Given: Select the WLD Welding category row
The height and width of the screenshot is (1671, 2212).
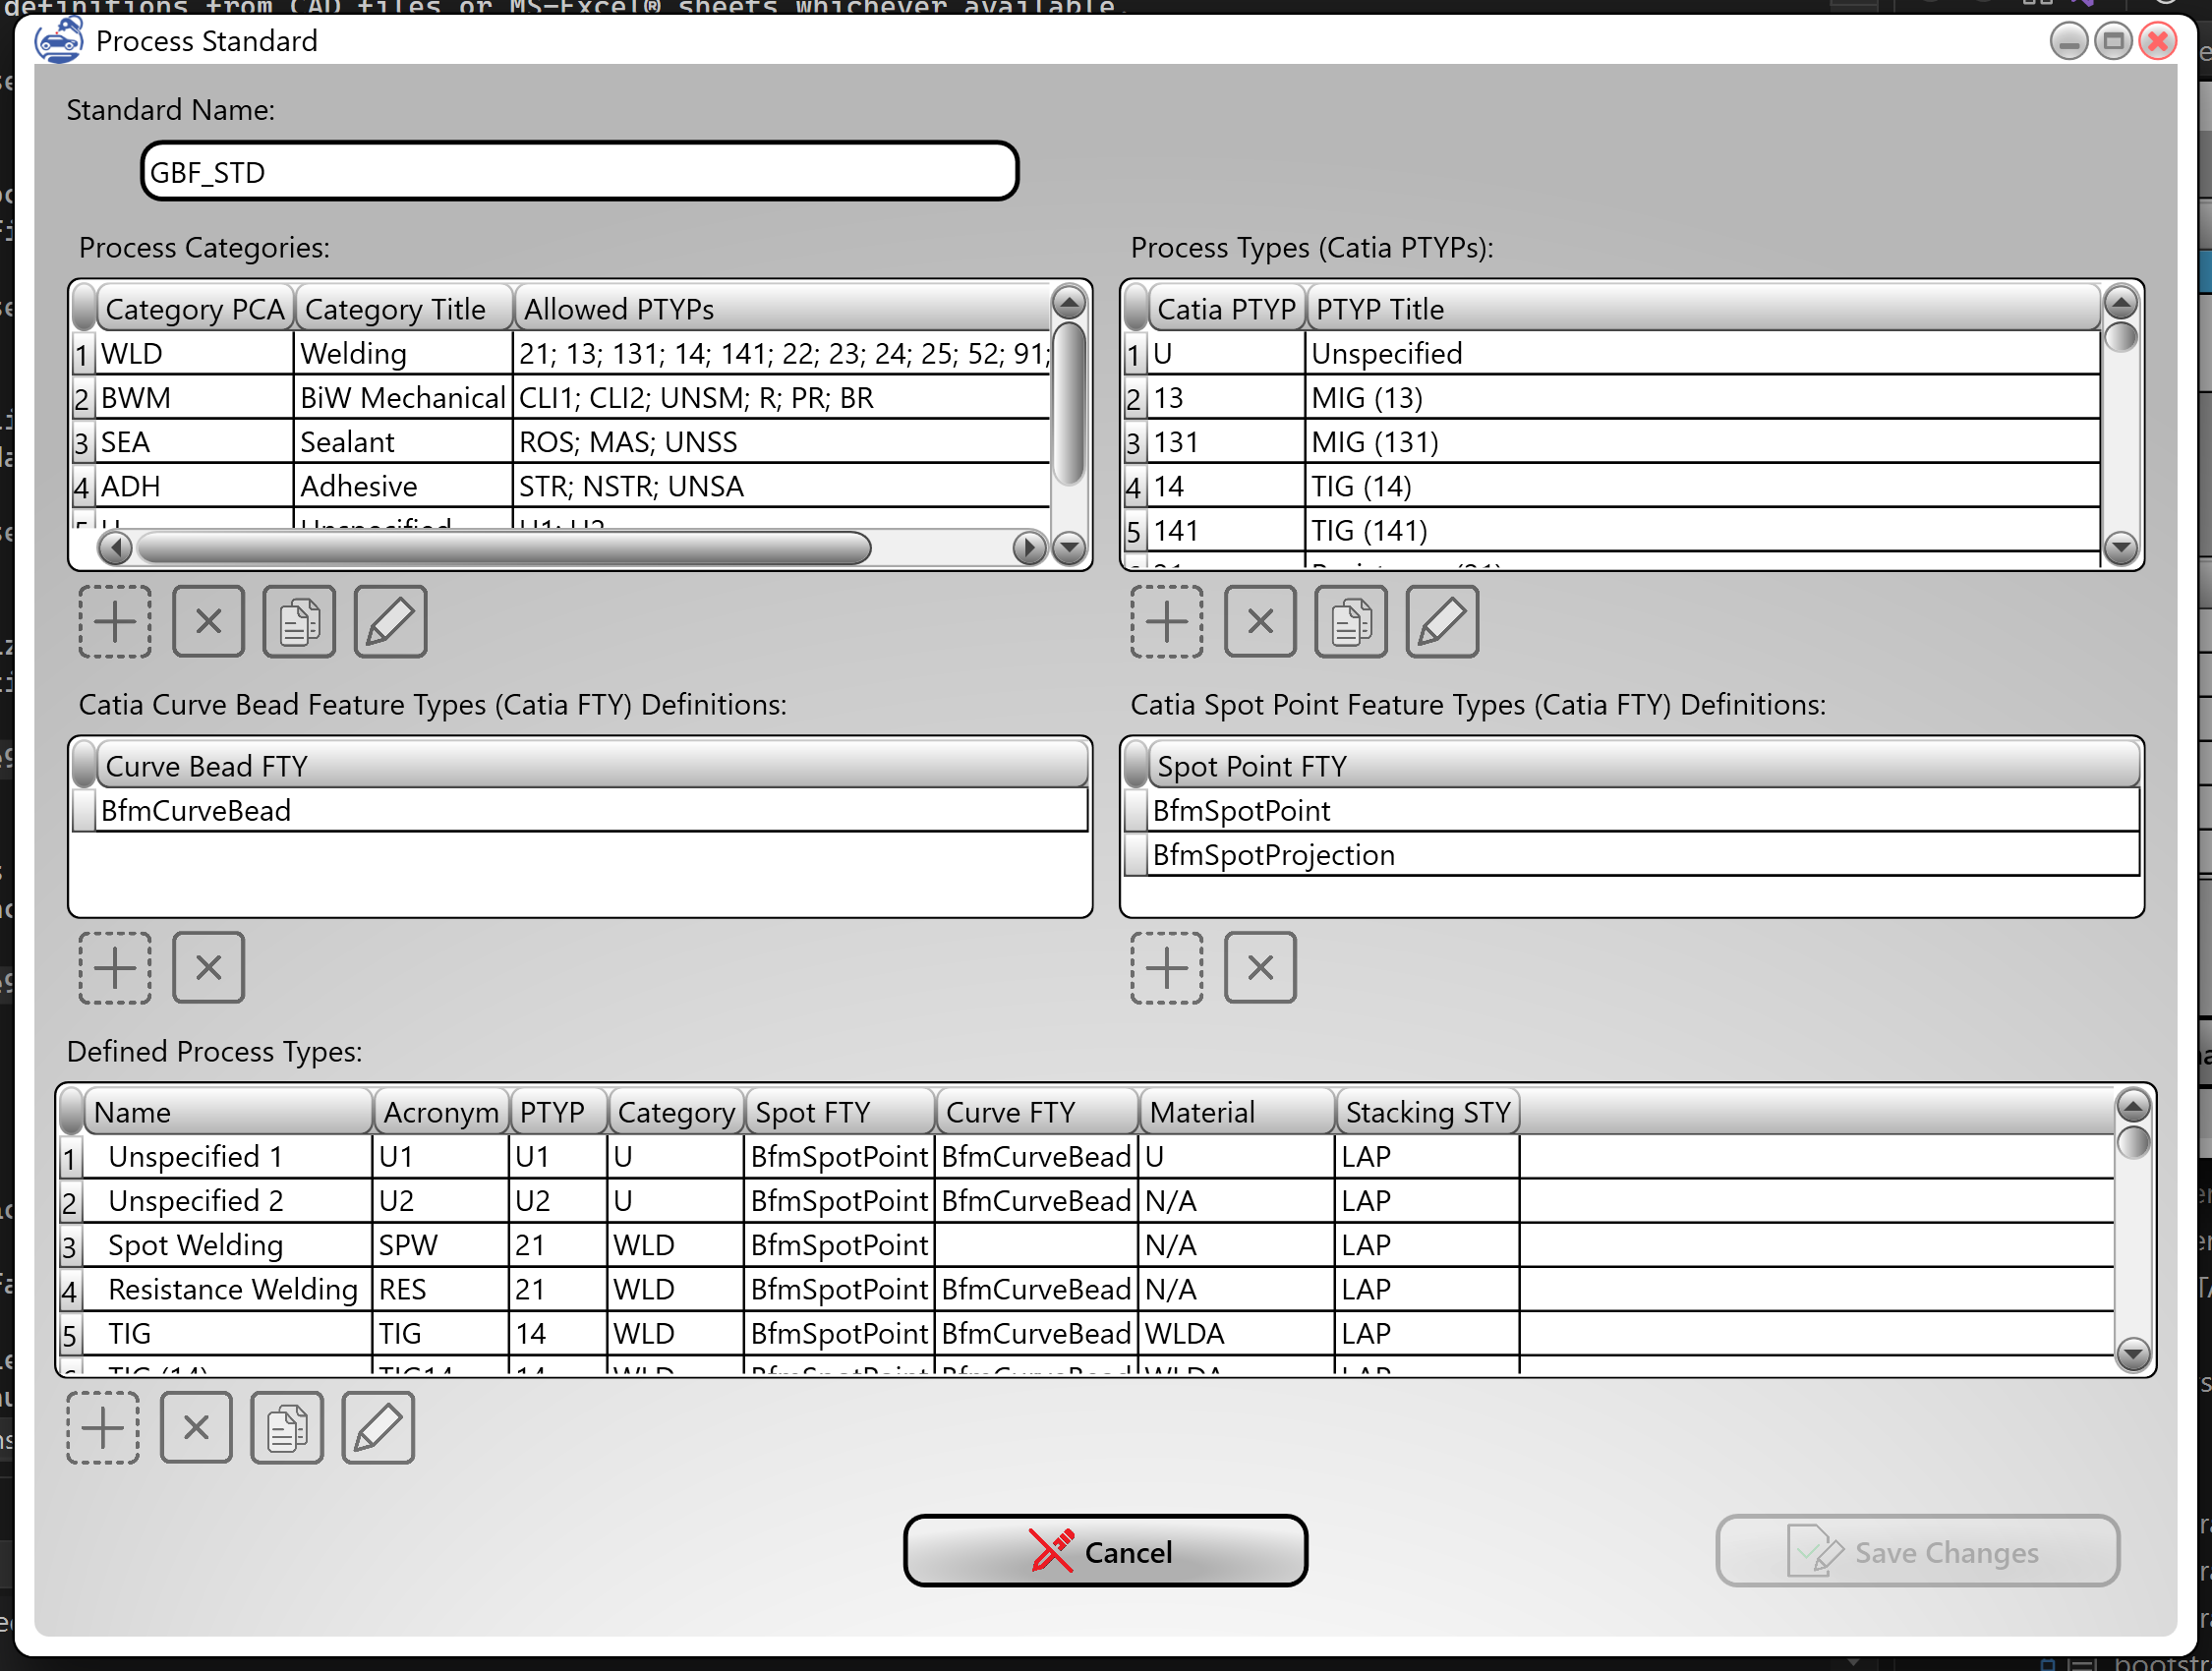Looking at the screenshot, I should 561,353.
